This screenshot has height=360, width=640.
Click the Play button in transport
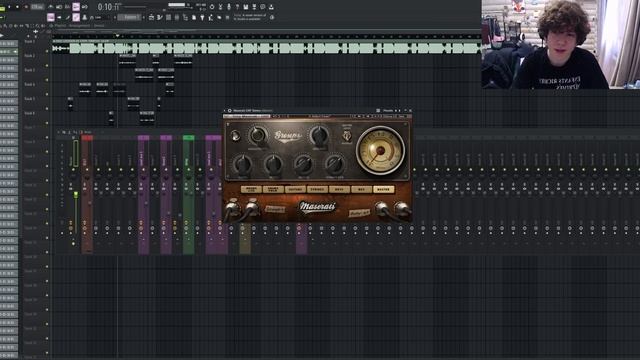click(9, 7)
